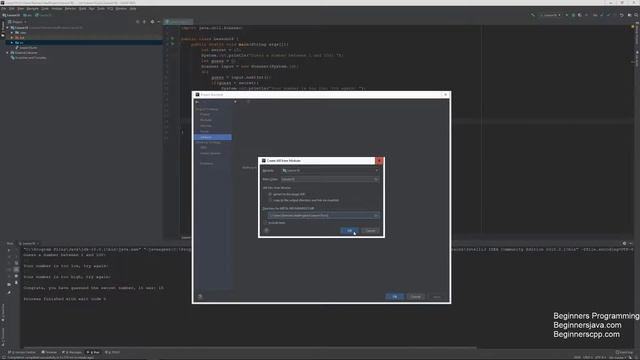Browse for the manifest directory using folder icon
This screenshot has width=640, height=360.
click(x=376, y=216)
